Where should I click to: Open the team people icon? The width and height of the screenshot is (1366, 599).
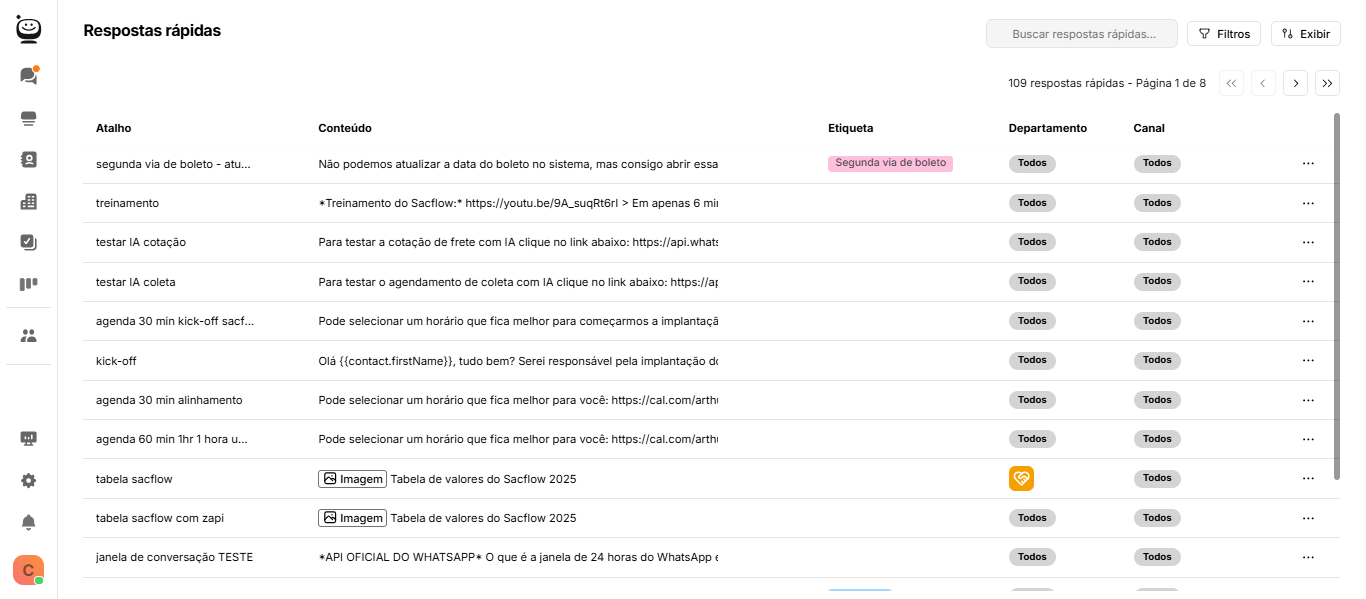click(28, 336)
